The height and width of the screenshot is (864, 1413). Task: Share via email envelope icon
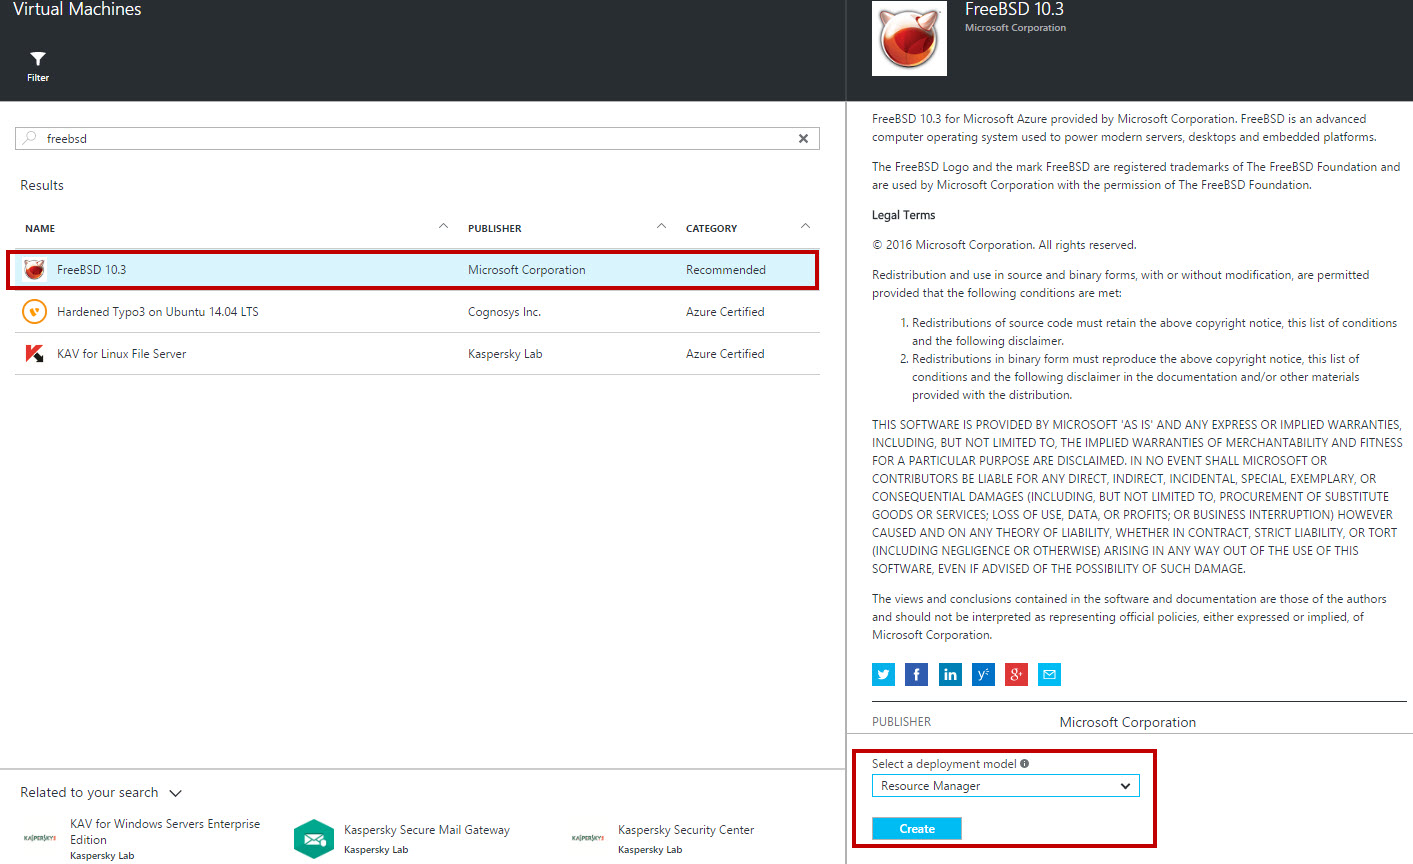[x=1049, y=674]
